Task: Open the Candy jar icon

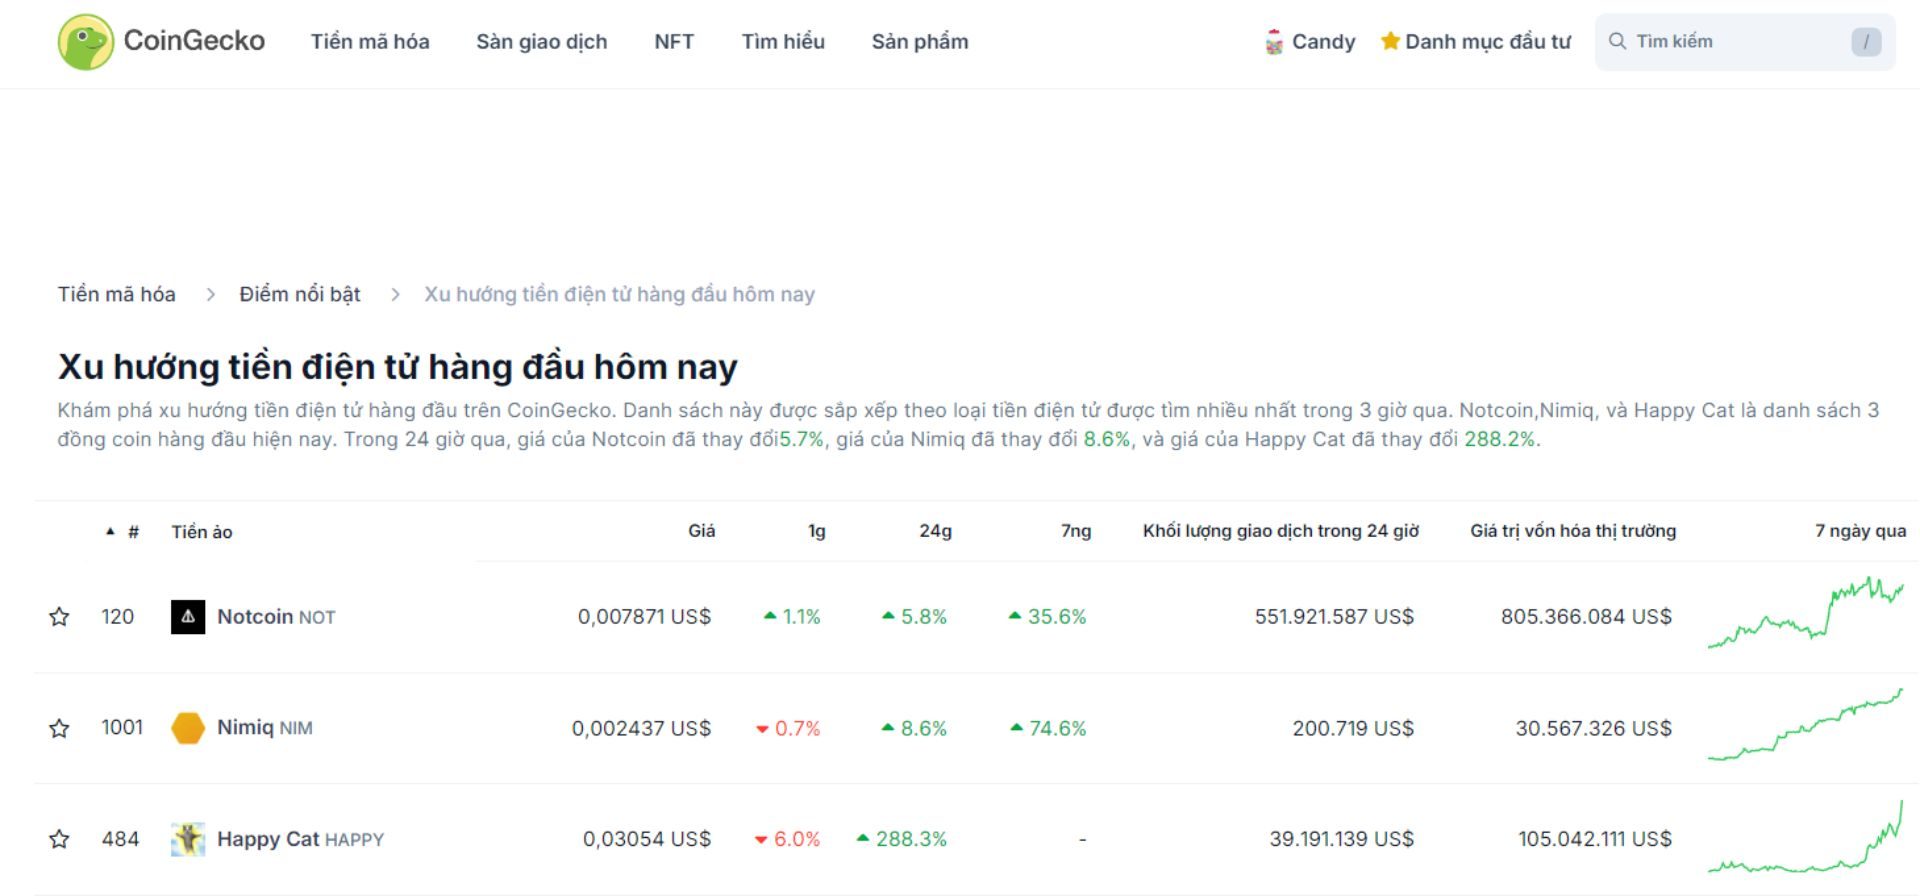Action: click(1274, 42)
